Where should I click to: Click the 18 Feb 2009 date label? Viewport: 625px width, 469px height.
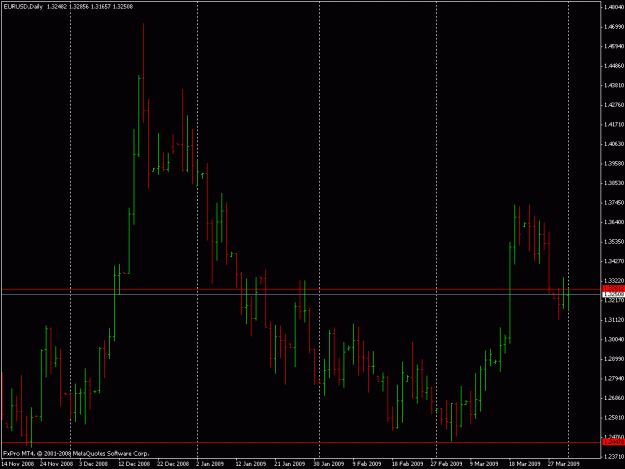[x=407, y=464]
